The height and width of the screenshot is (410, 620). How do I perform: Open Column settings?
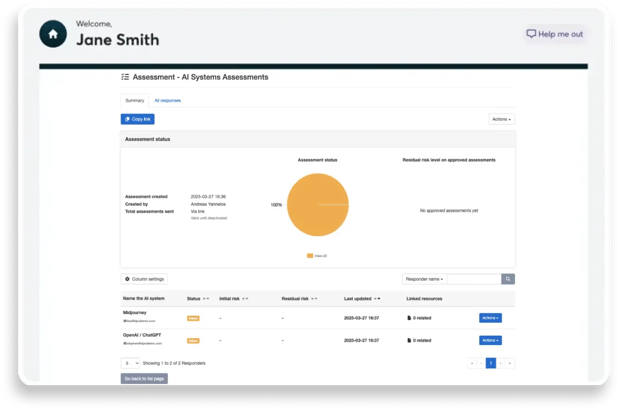point(144,279)
